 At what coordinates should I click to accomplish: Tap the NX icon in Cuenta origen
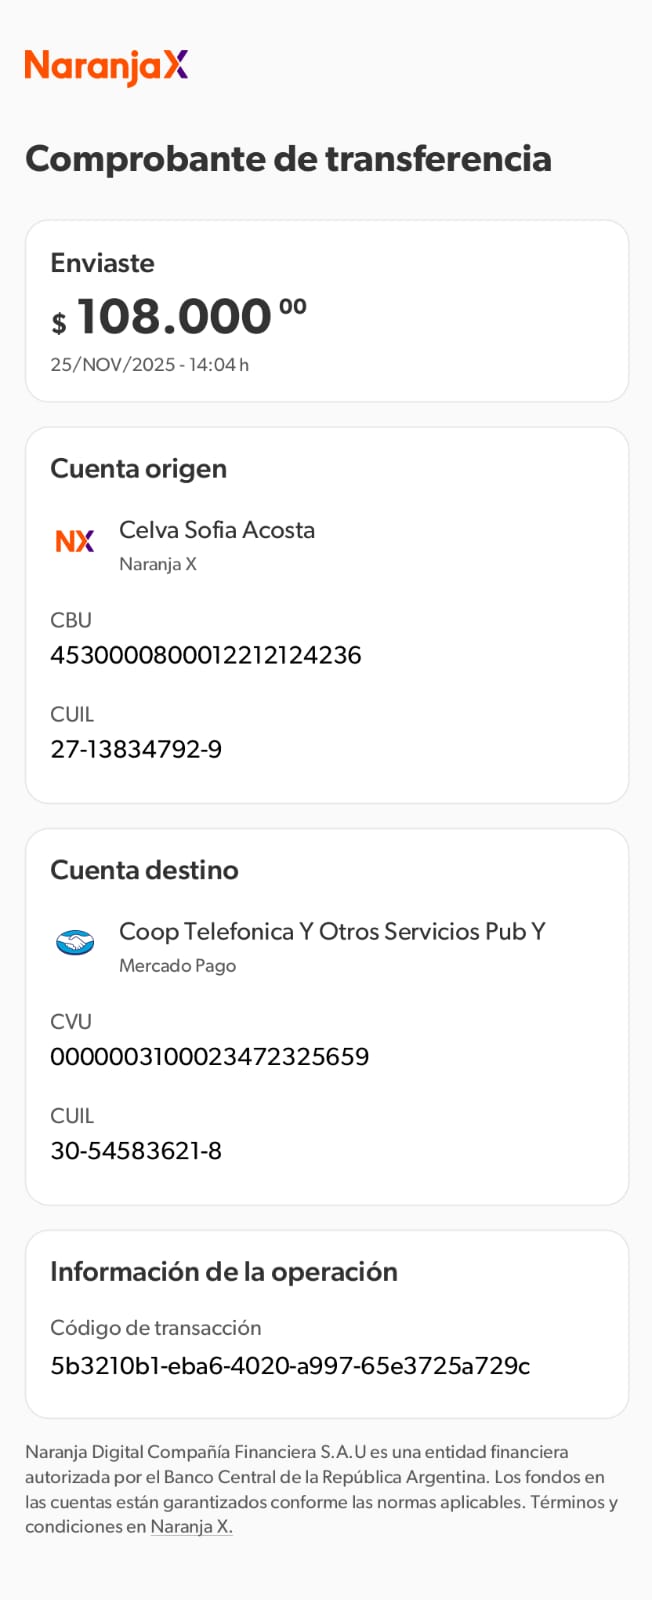click(x=75, y=541)
